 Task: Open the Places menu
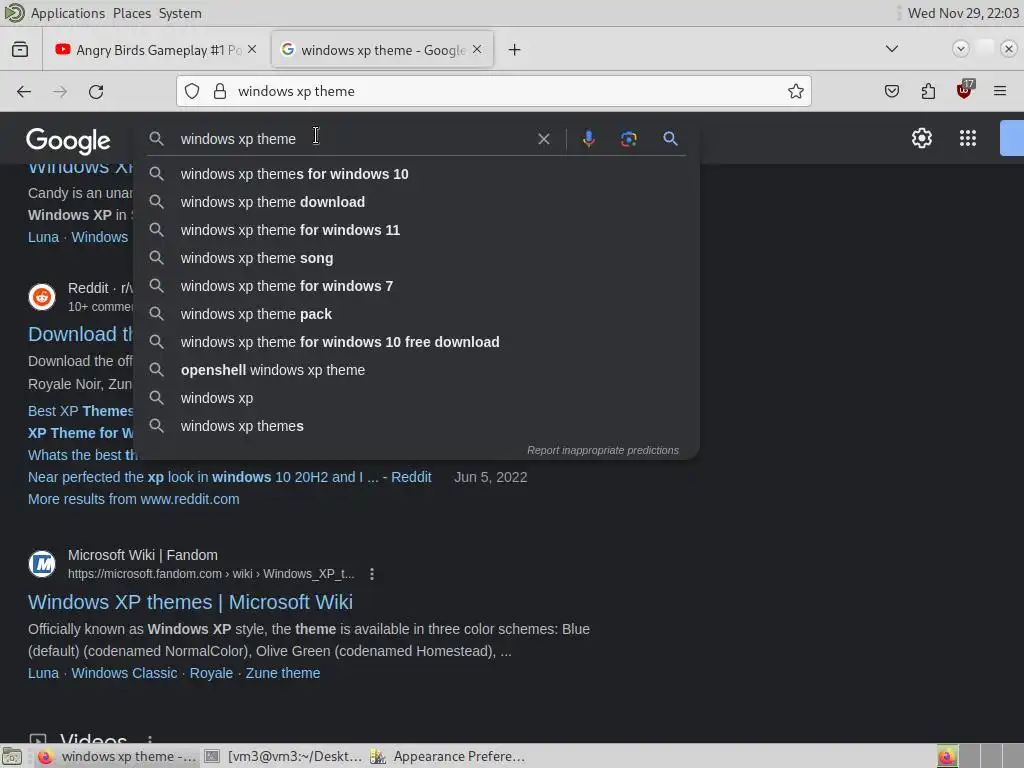click(x=132, y=13)
